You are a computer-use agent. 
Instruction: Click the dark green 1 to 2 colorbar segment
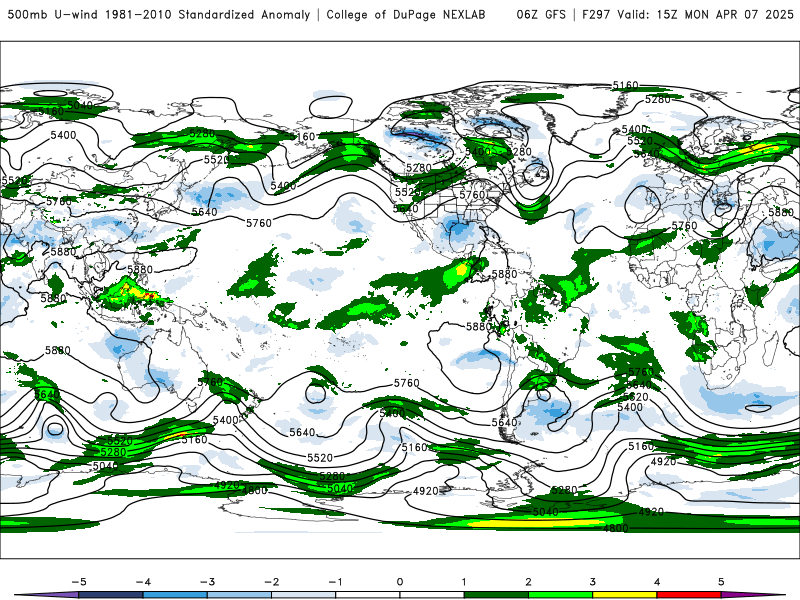point(496,595)
